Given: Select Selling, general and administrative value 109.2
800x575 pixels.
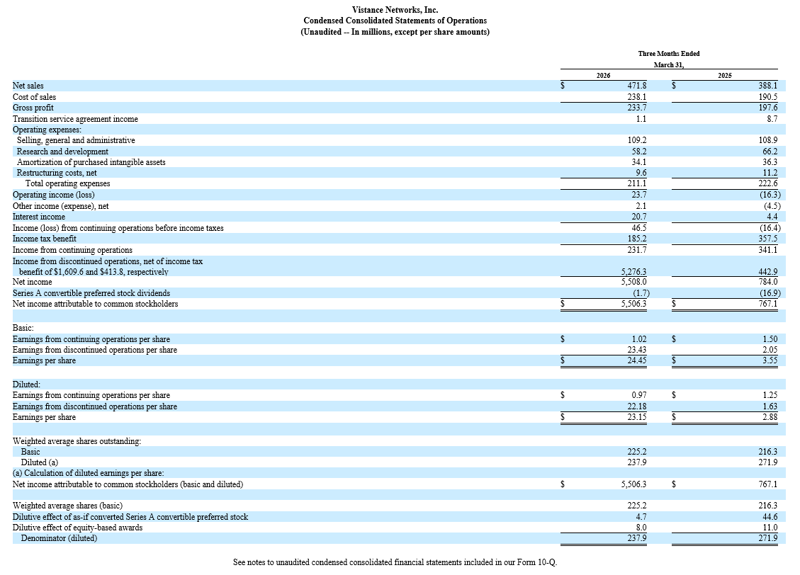Looking at the screenshot, I should (637, 140).
